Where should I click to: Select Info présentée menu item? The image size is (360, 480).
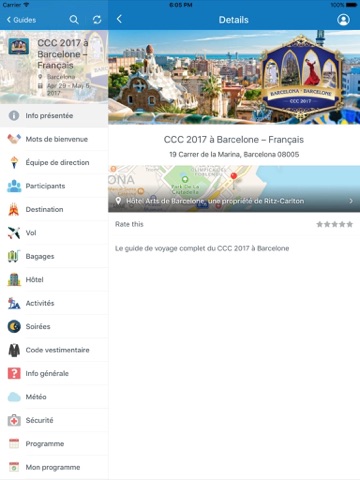pos(54,116)
